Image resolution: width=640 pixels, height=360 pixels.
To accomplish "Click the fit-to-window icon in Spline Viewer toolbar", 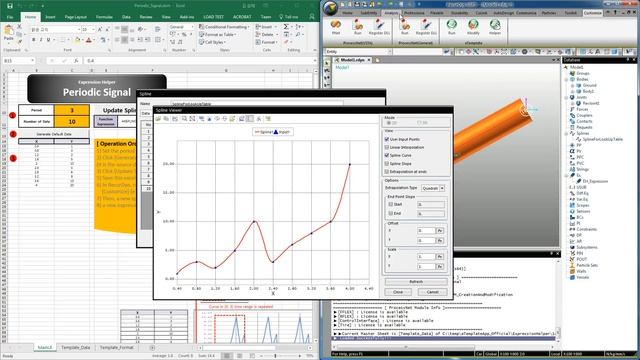I will click(x=192, y=119).
